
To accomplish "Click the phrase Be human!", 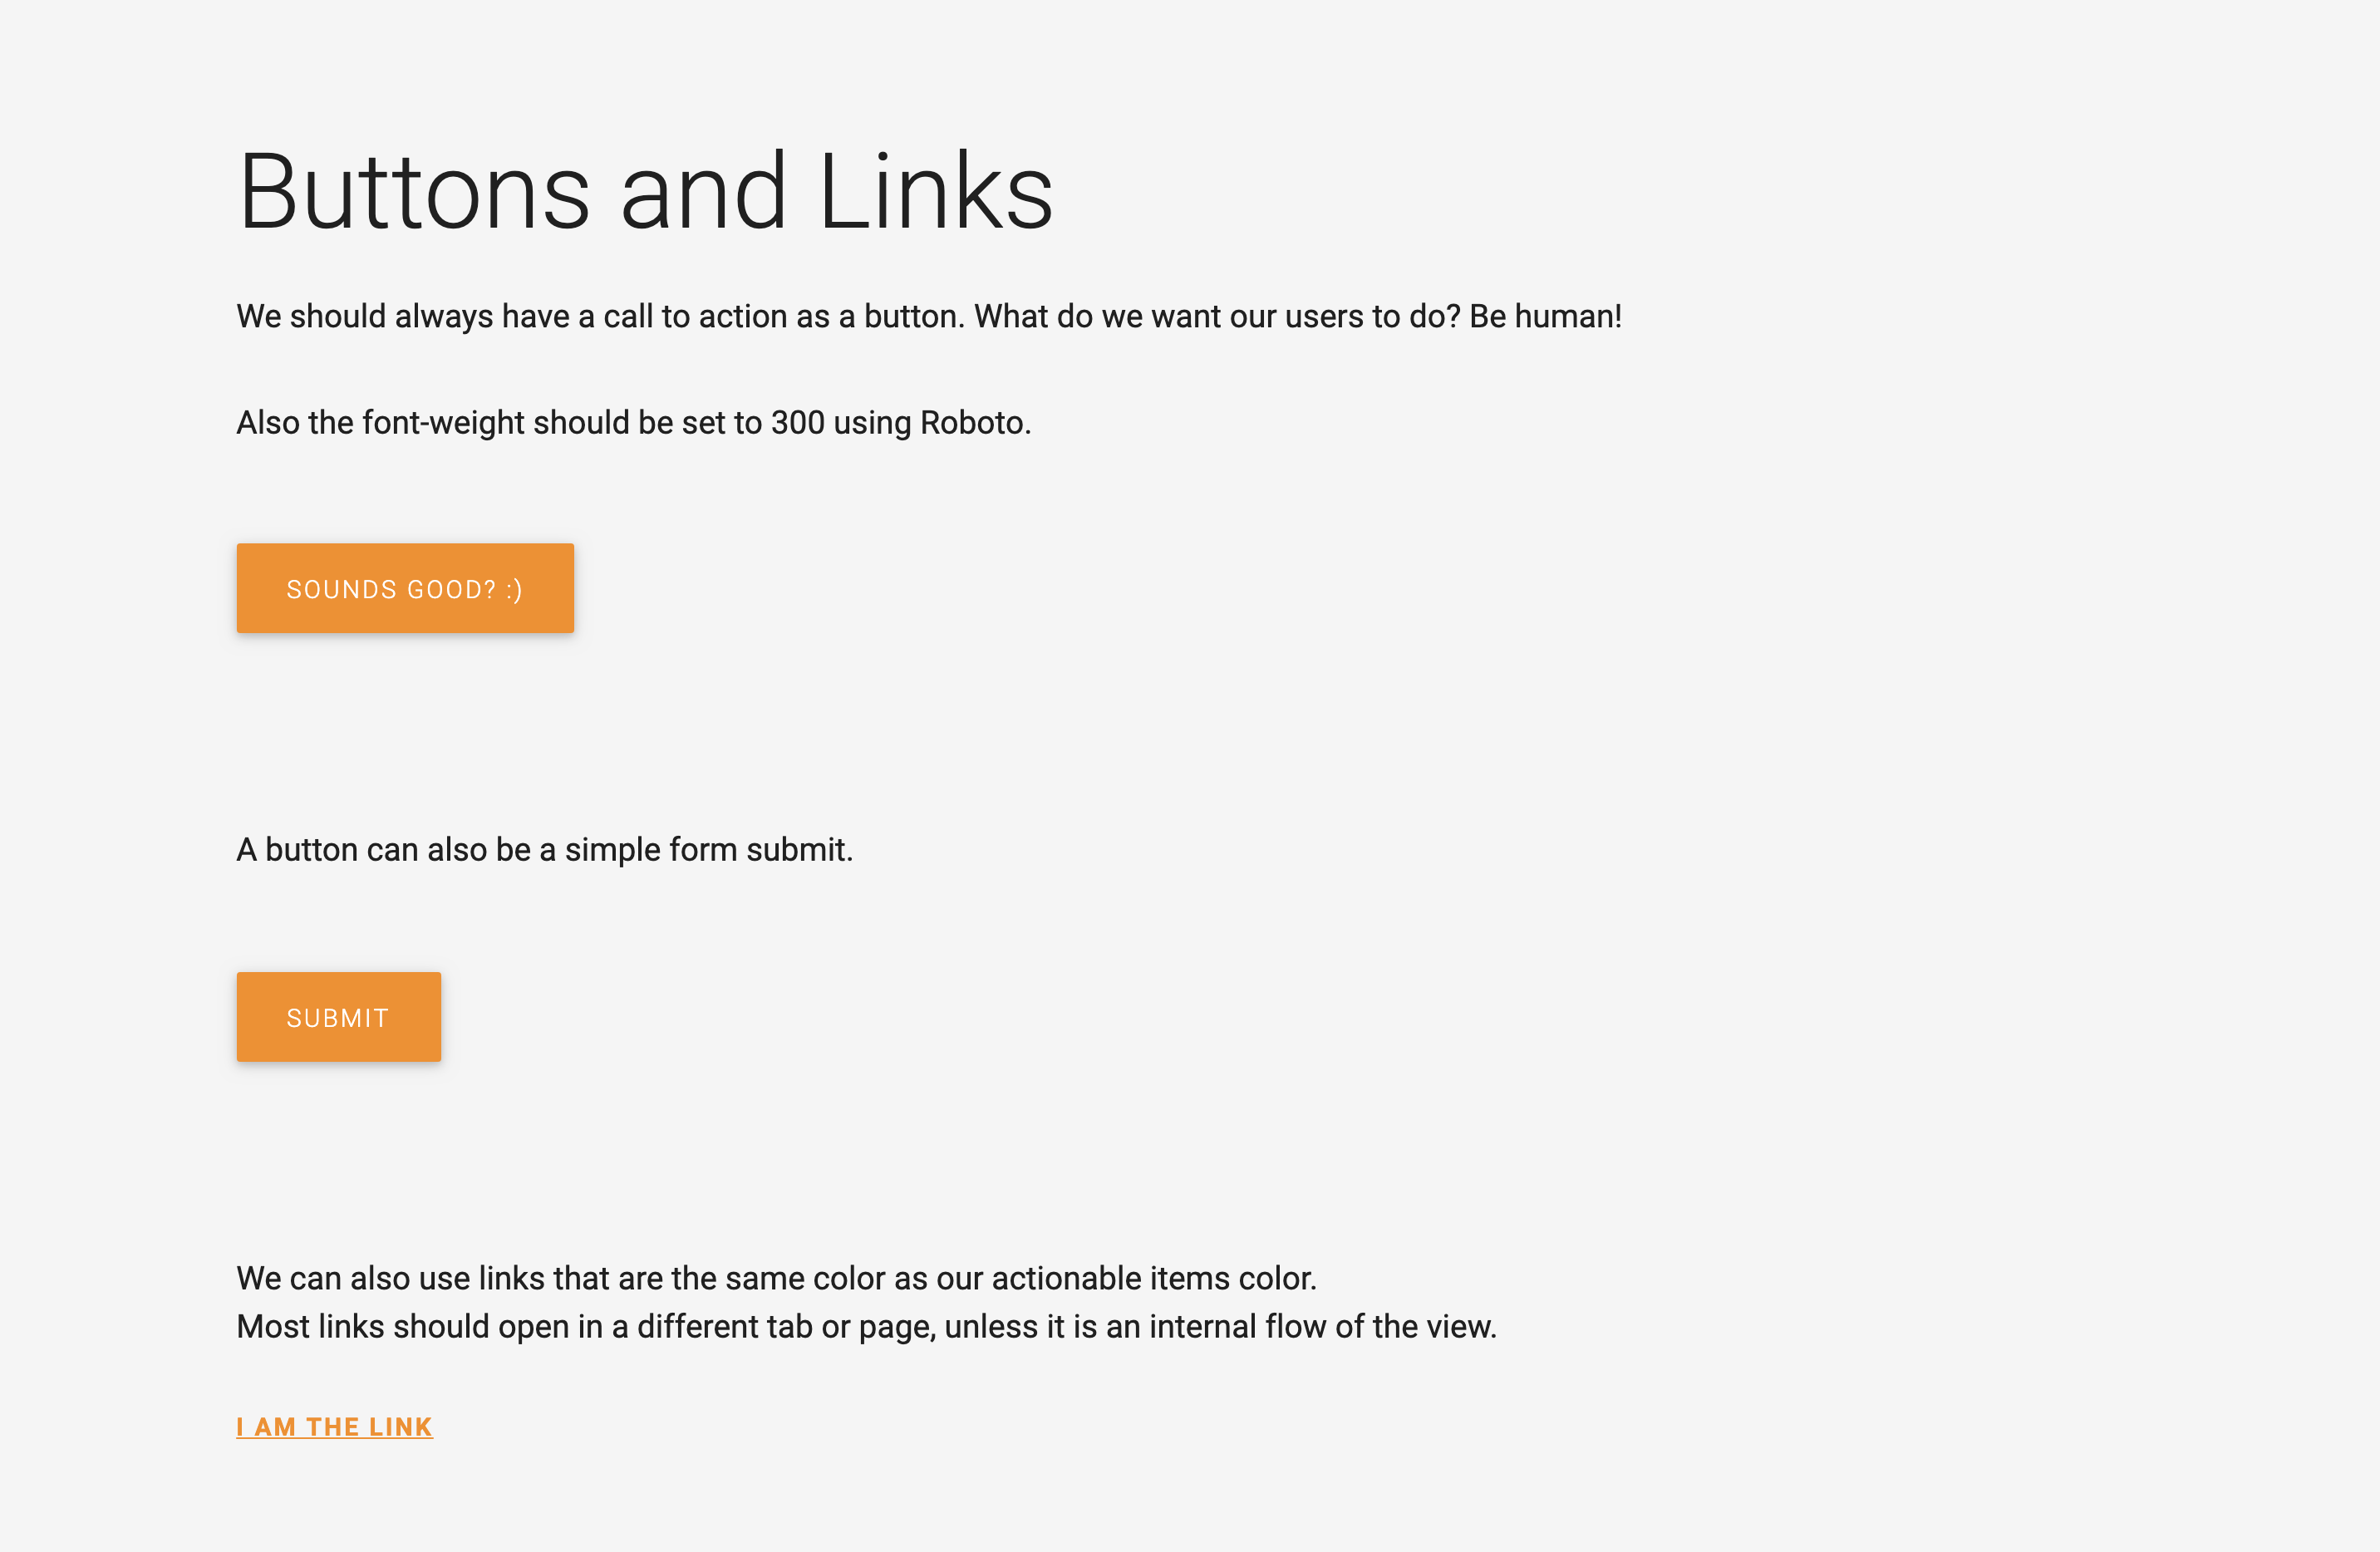I will pyautogui.click(x=1545, y=316).
